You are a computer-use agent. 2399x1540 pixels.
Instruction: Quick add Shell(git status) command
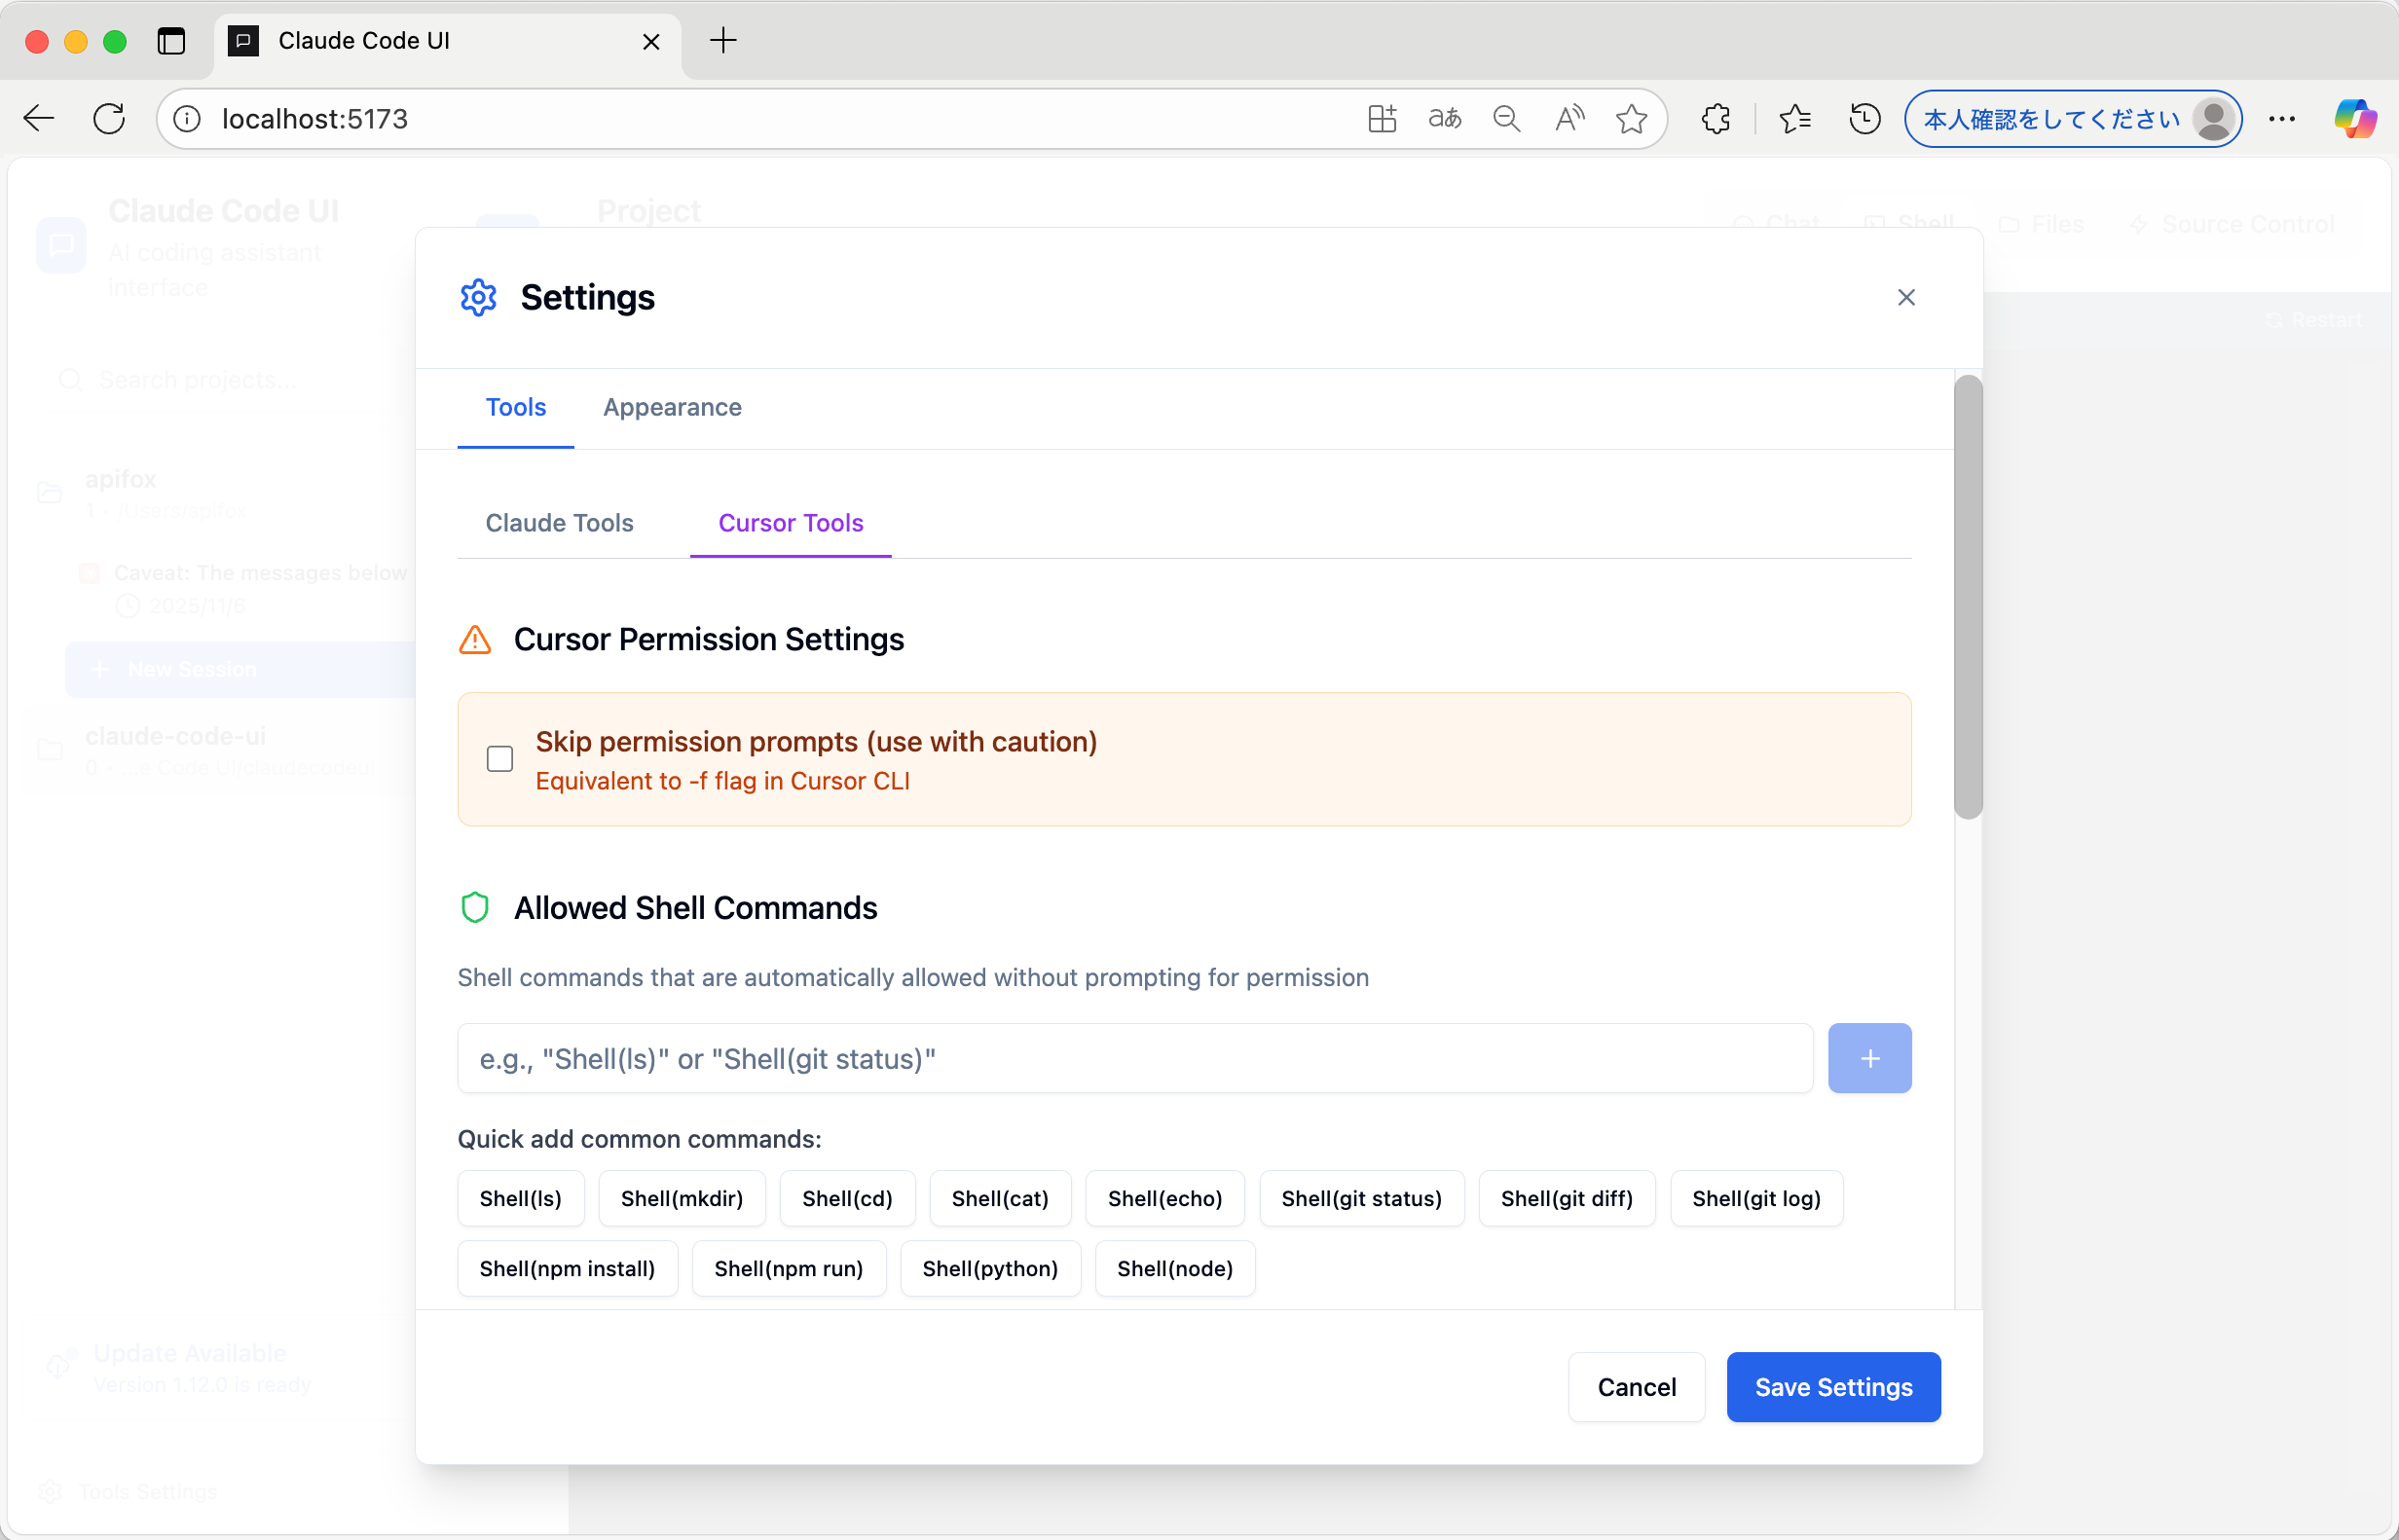pyautogui.click(x=1360, y=1198)
